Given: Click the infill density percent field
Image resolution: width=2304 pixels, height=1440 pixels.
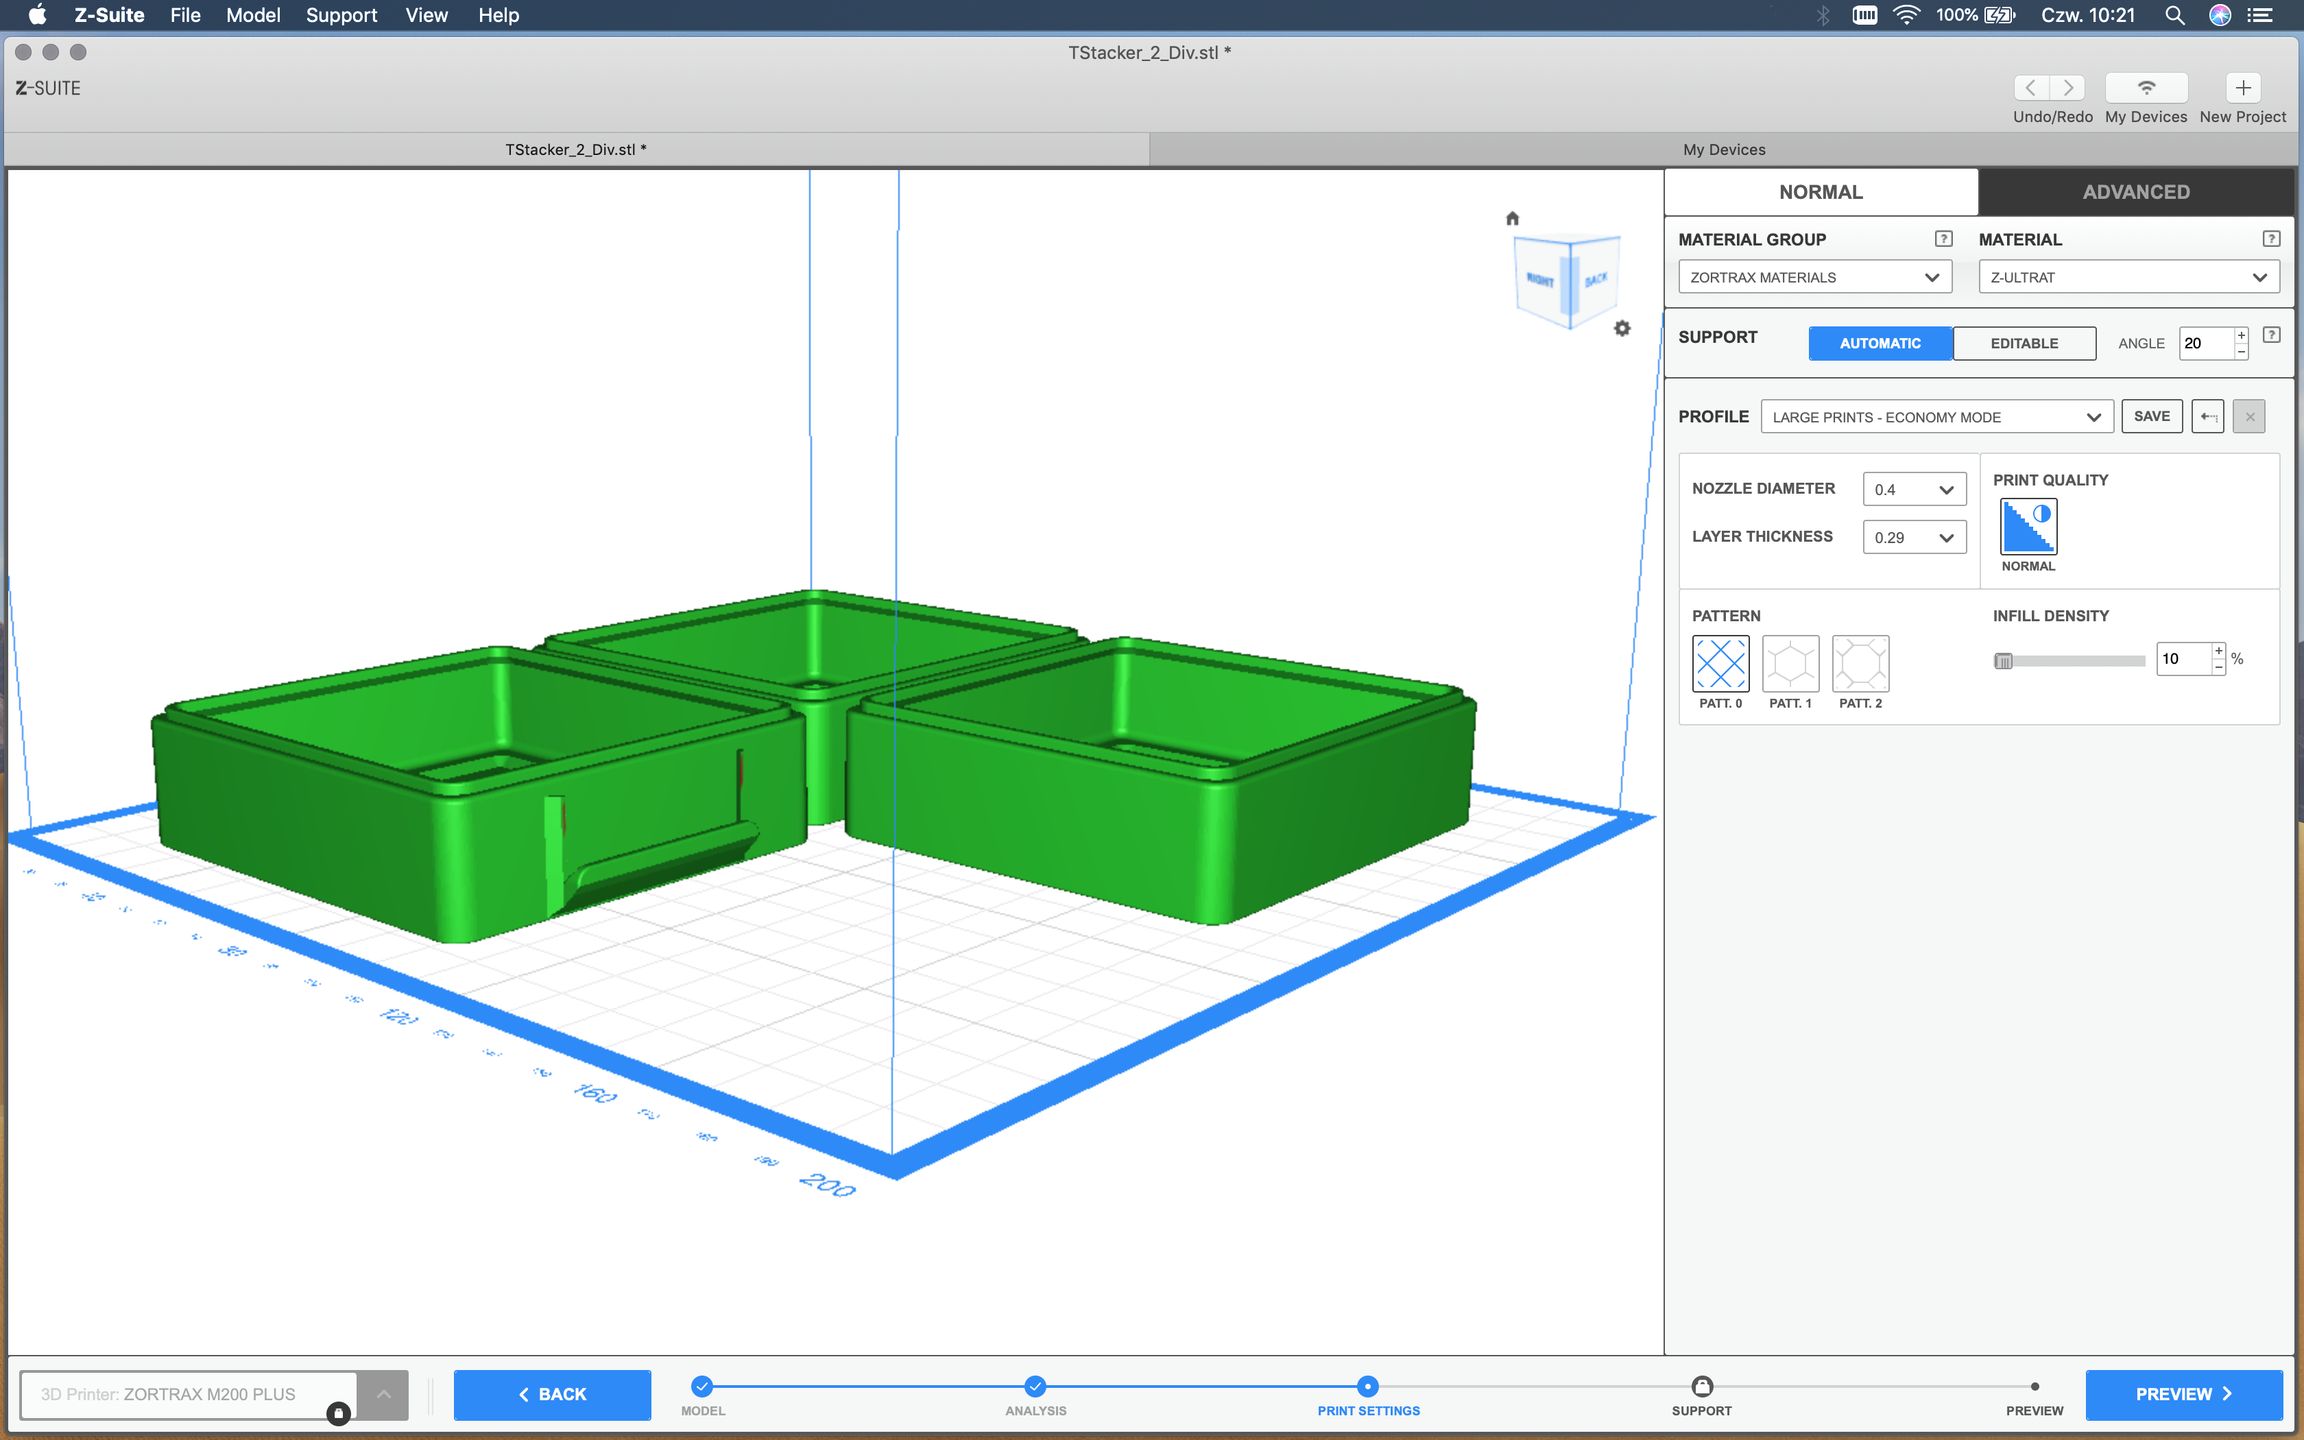Looking at the screenshot, I should pyautogui.click(x=2183, y=659).
